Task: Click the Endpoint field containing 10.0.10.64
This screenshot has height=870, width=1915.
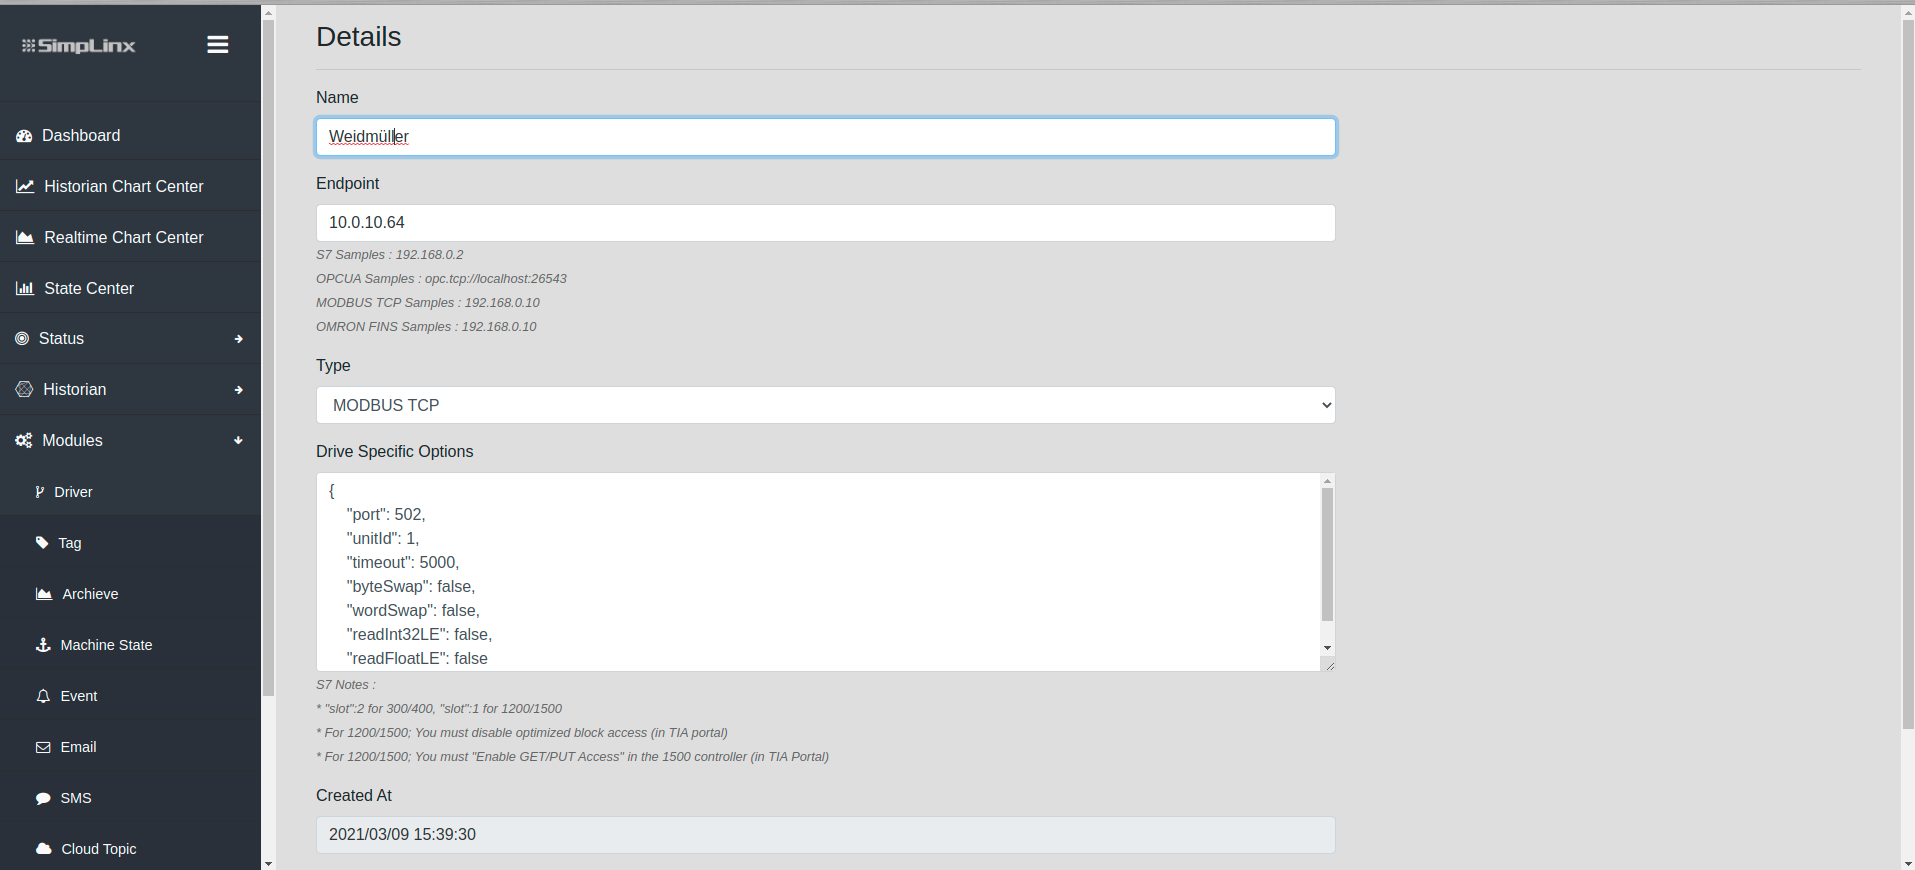Action: (x=825, y=223)
